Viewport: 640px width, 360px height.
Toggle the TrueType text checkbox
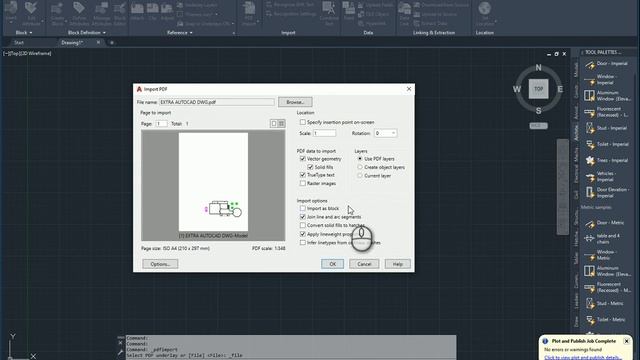click(302, 175)
